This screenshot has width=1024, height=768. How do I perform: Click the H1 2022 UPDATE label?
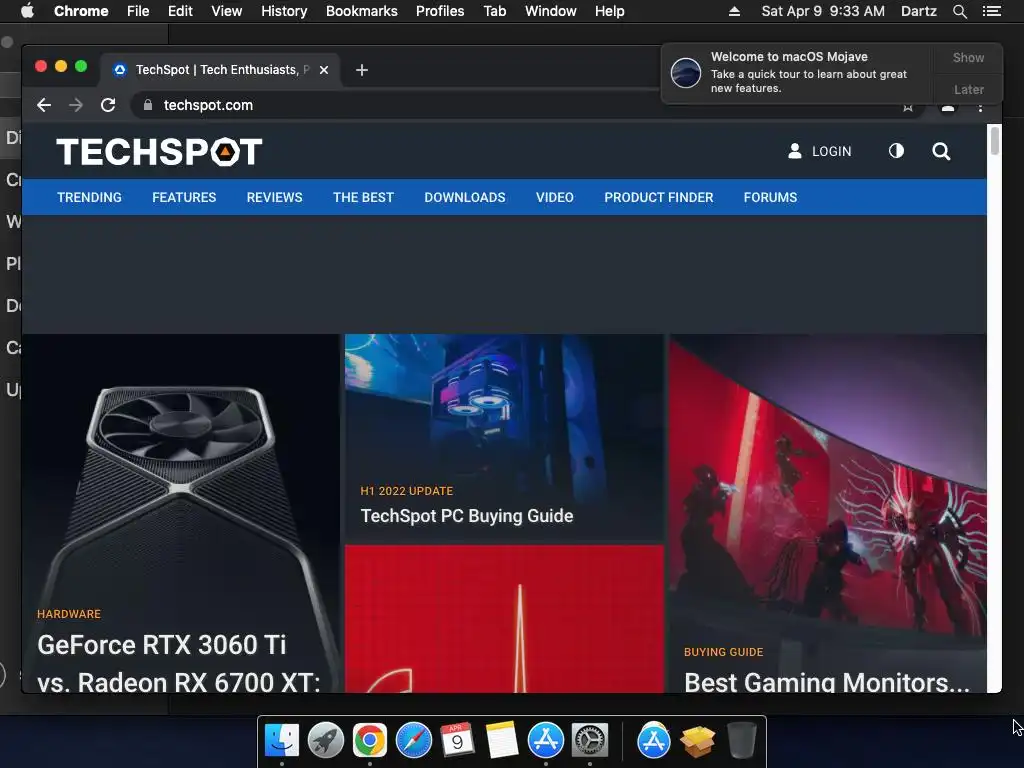pos(406,491)
